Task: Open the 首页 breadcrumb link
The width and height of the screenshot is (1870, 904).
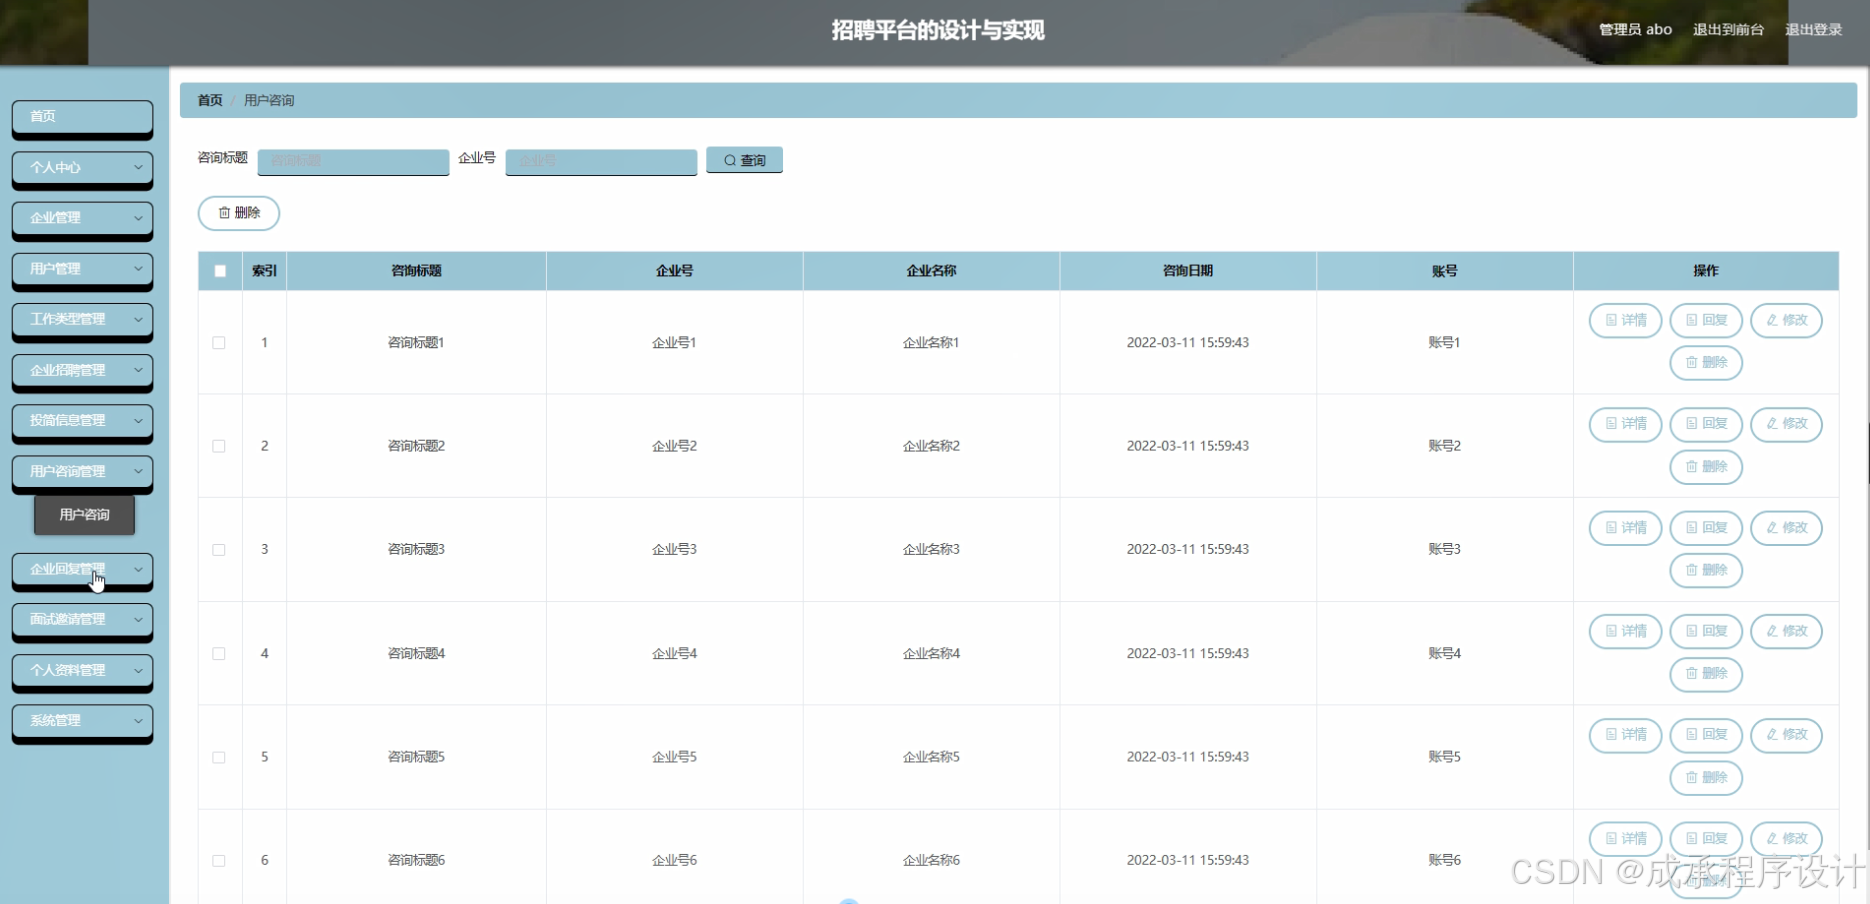Action: click(x=209, y=100)
